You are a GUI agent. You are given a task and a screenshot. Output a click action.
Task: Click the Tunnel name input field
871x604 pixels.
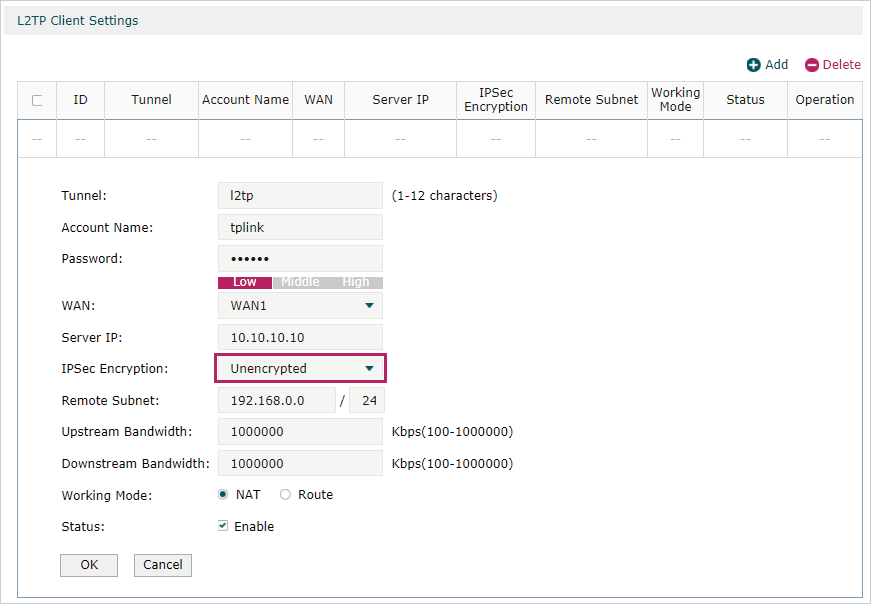(300, 196)
